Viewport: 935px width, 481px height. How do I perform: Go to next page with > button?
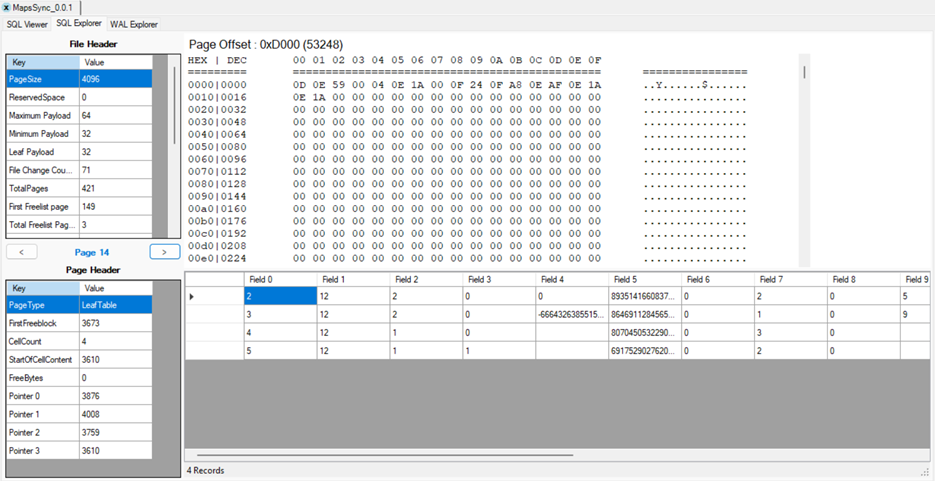point(165,252)
